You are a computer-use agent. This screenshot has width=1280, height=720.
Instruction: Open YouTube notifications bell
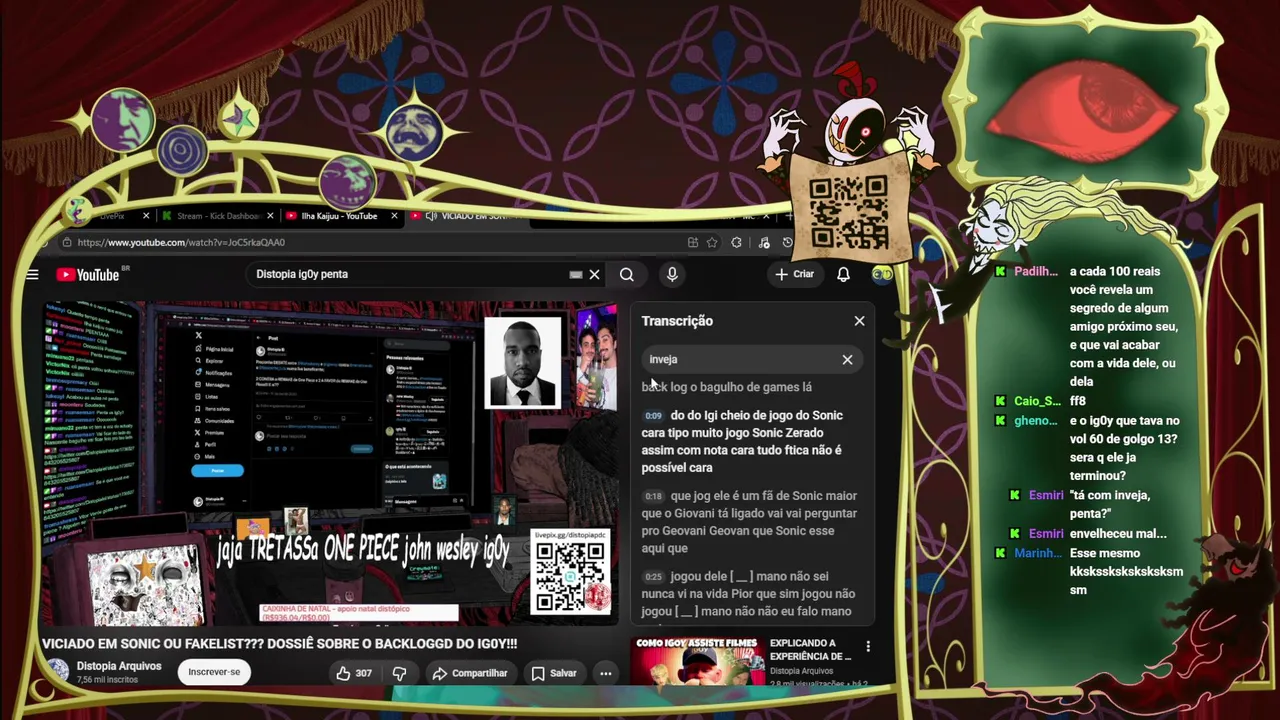pyautogui.click(x=843, y=274)
